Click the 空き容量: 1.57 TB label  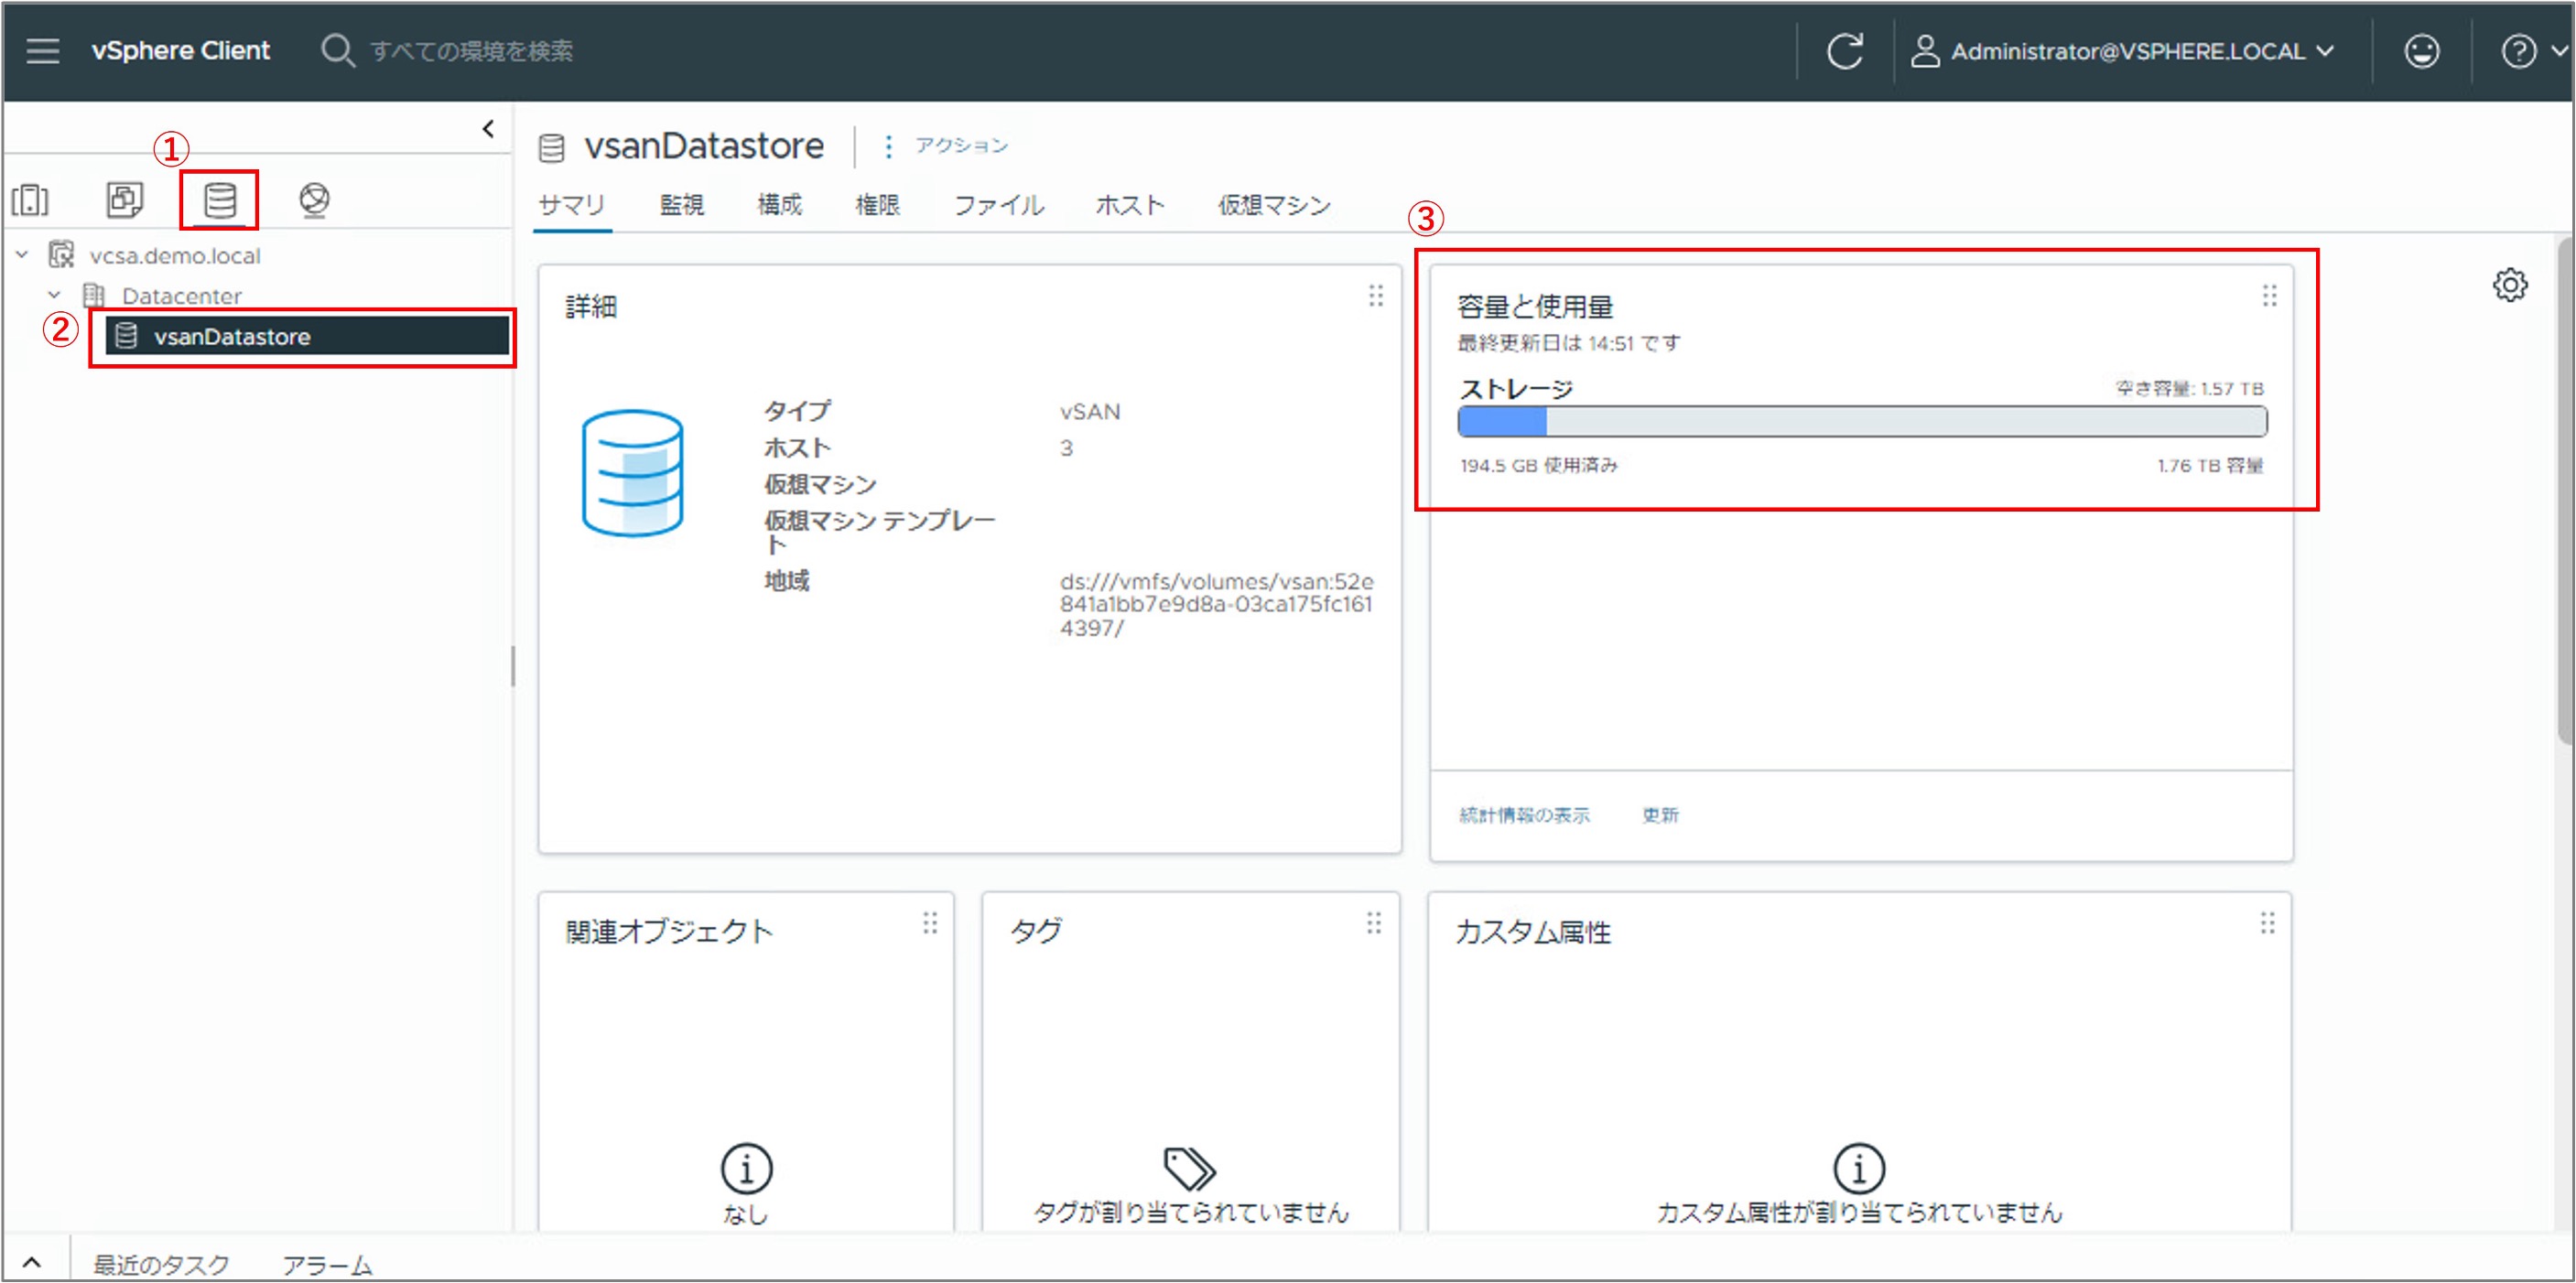[2189, 388]
